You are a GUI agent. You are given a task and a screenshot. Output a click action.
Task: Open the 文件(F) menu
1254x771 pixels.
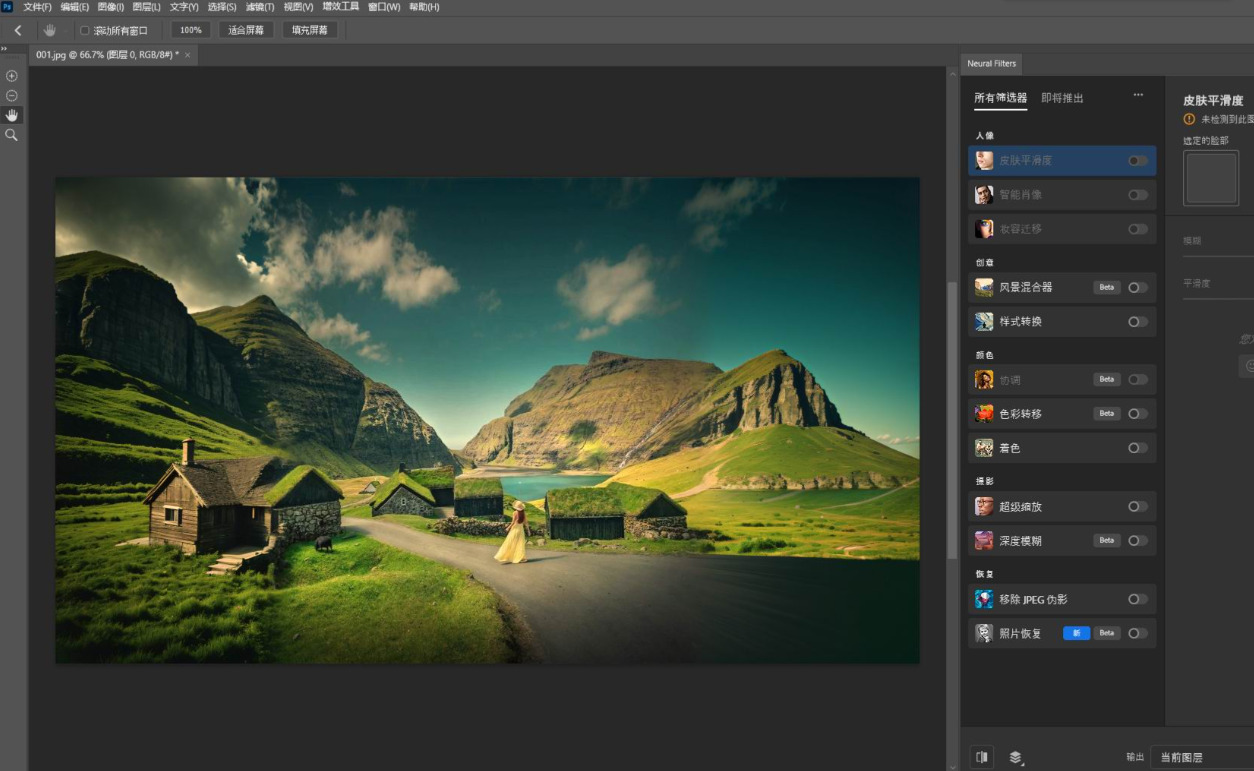(37, 7)
